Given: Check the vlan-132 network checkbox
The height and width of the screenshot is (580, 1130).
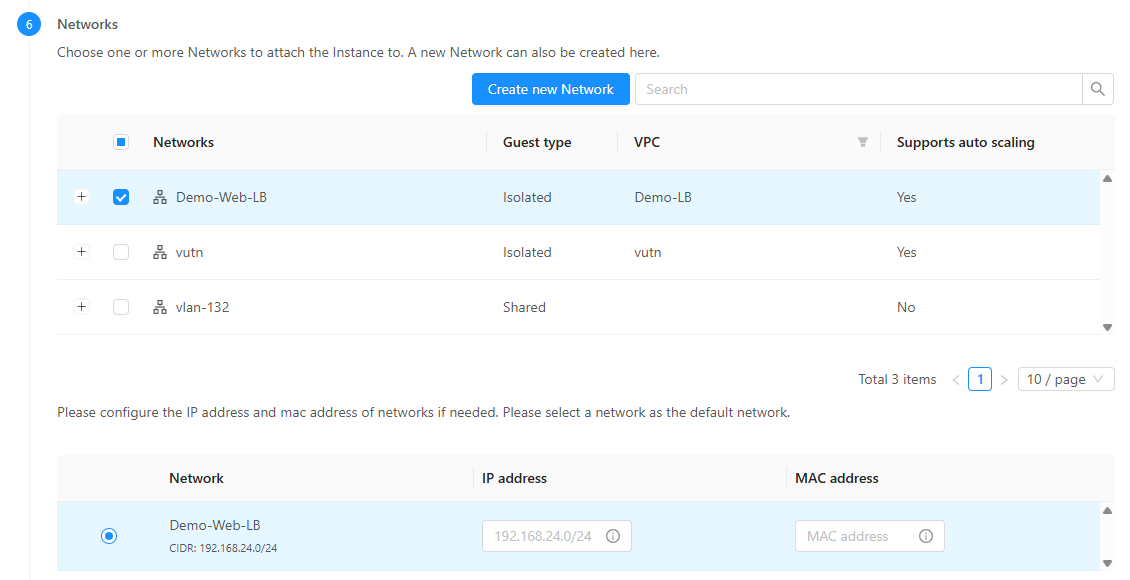Looking at the screenshot, I should pyautogui.click(x=121, y=307).
